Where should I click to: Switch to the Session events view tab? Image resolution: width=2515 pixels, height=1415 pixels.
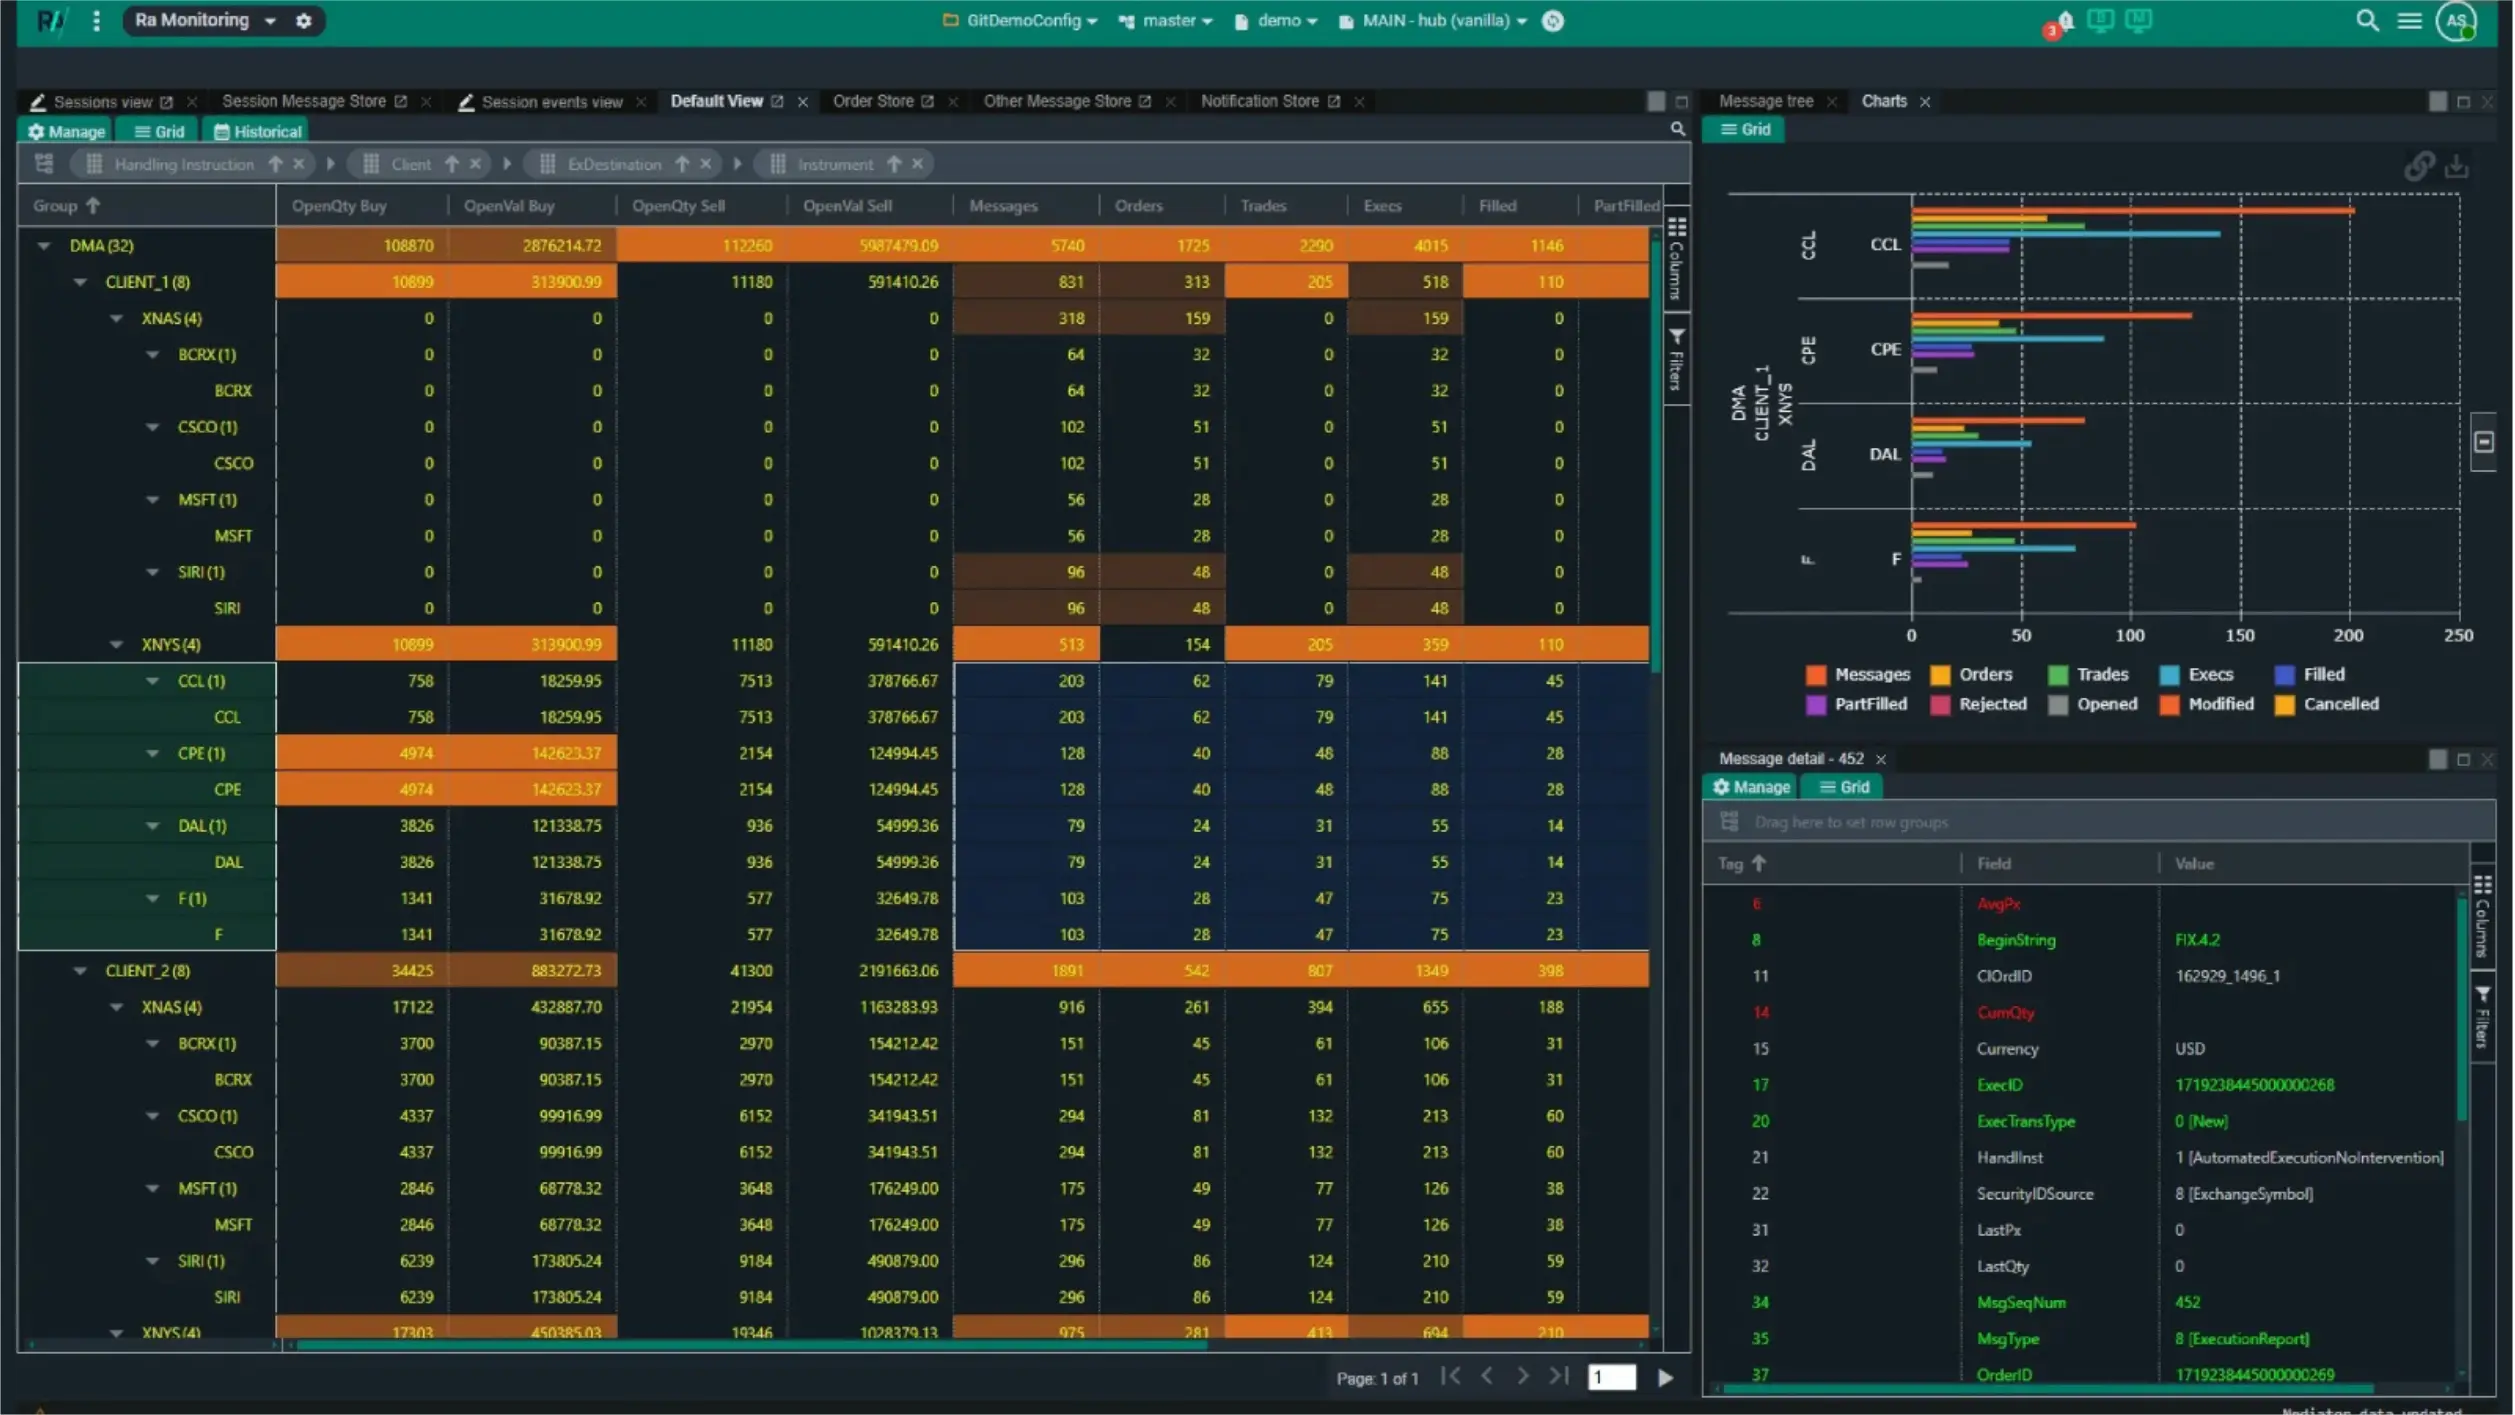pyautogui.click(x=551, y=102)
